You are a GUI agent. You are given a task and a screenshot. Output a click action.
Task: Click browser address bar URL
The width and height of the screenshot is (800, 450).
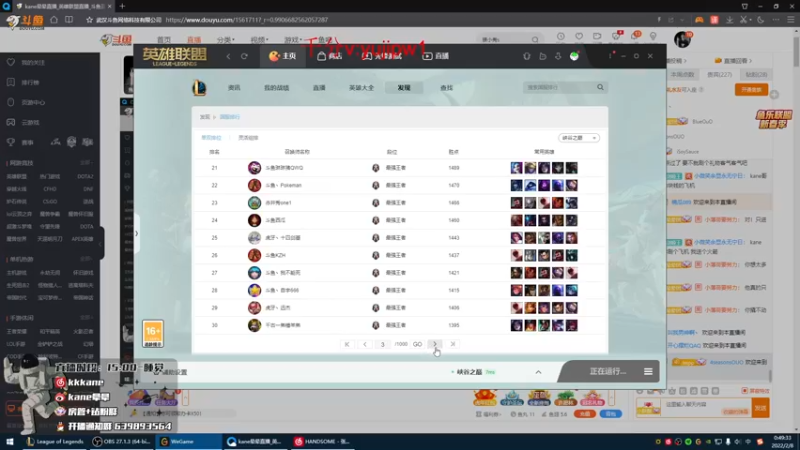click(246, 20)
